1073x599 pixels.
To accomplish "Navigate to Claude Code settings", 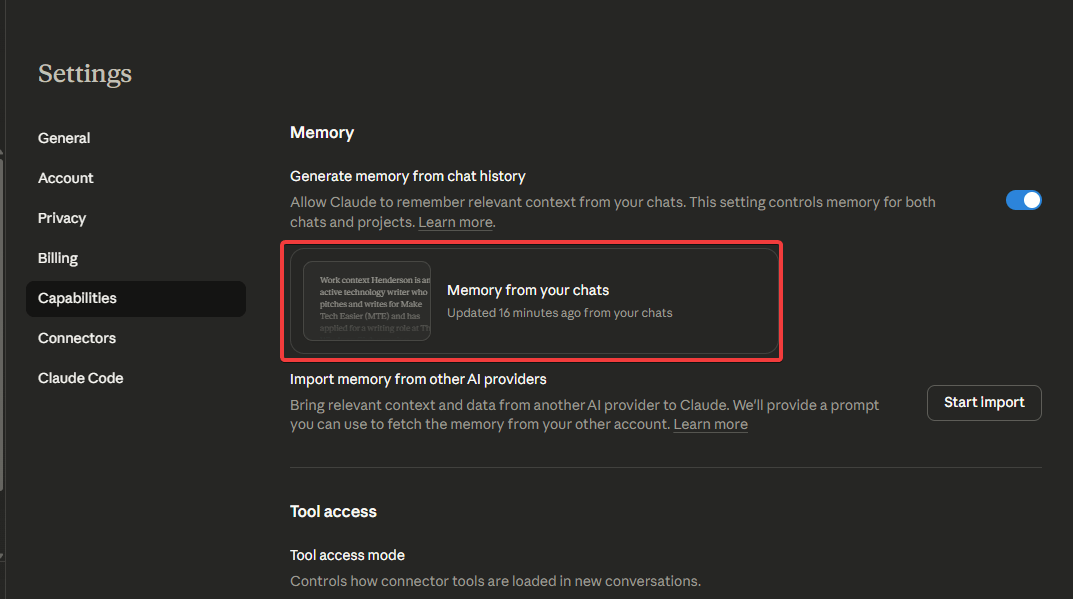I will [81, 378].
